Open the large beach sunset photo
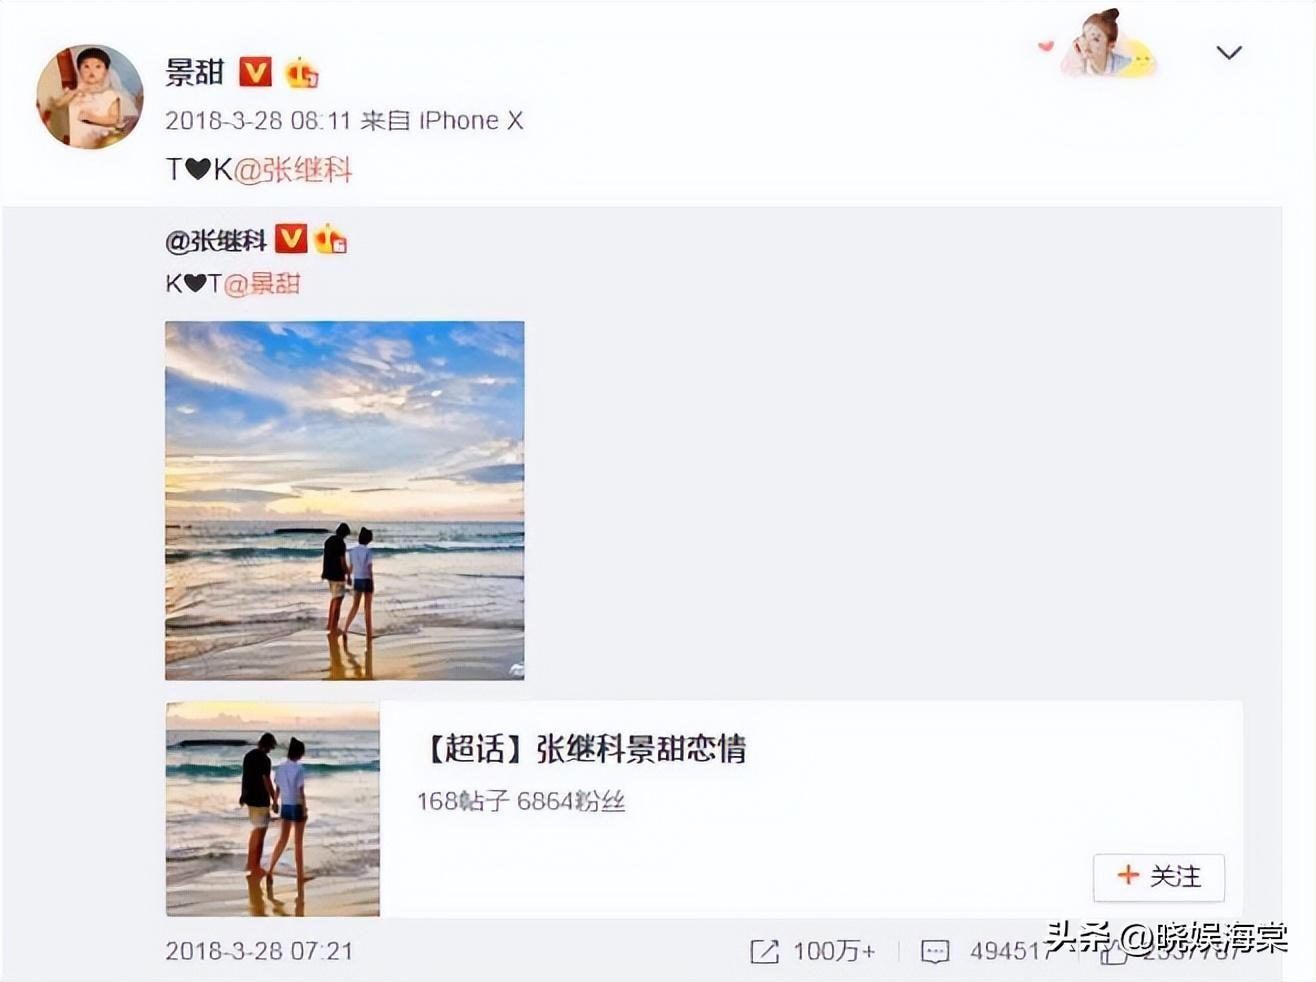 345,500
